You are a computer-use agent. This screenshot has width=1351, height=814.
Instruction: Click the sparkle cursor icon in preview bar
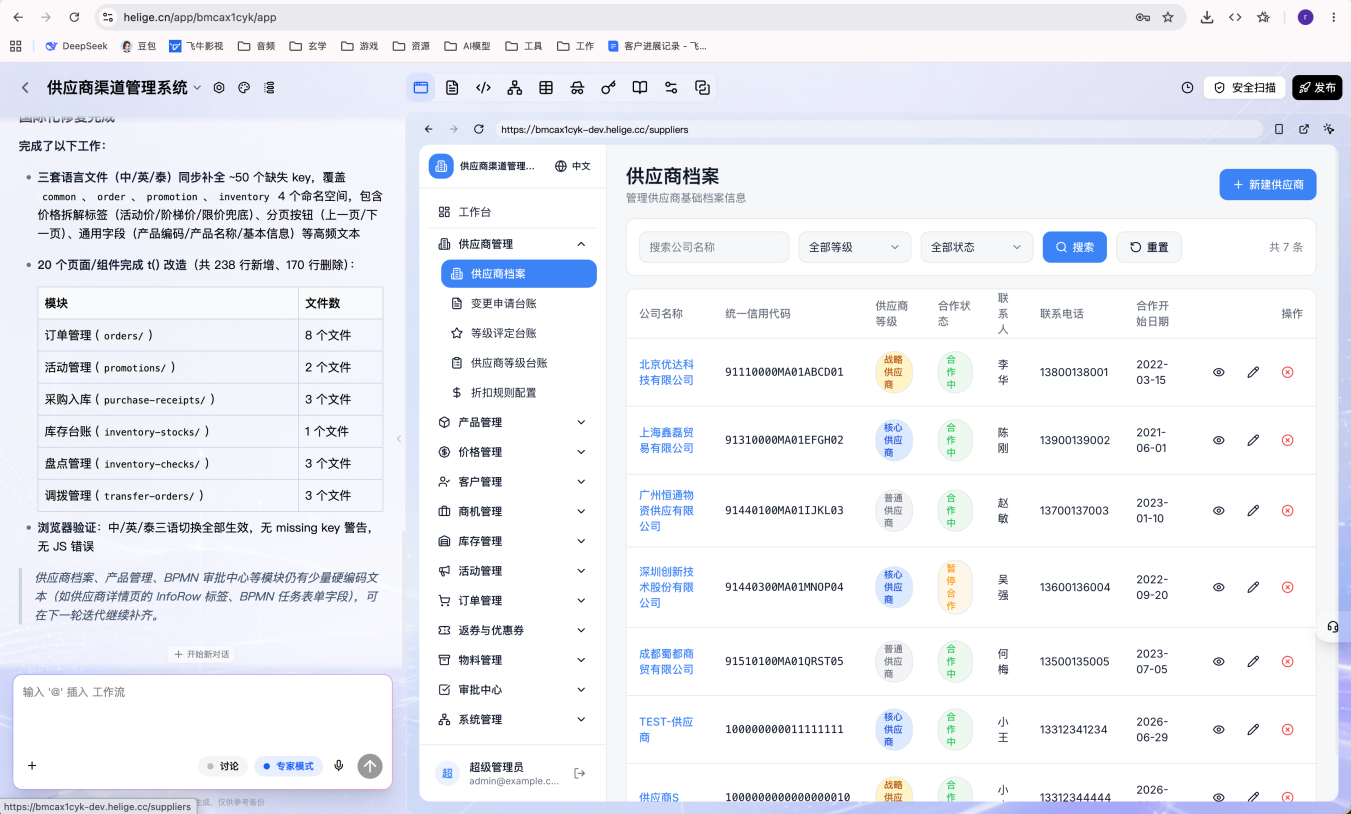pyautogui.click(x=1329, y=129)
